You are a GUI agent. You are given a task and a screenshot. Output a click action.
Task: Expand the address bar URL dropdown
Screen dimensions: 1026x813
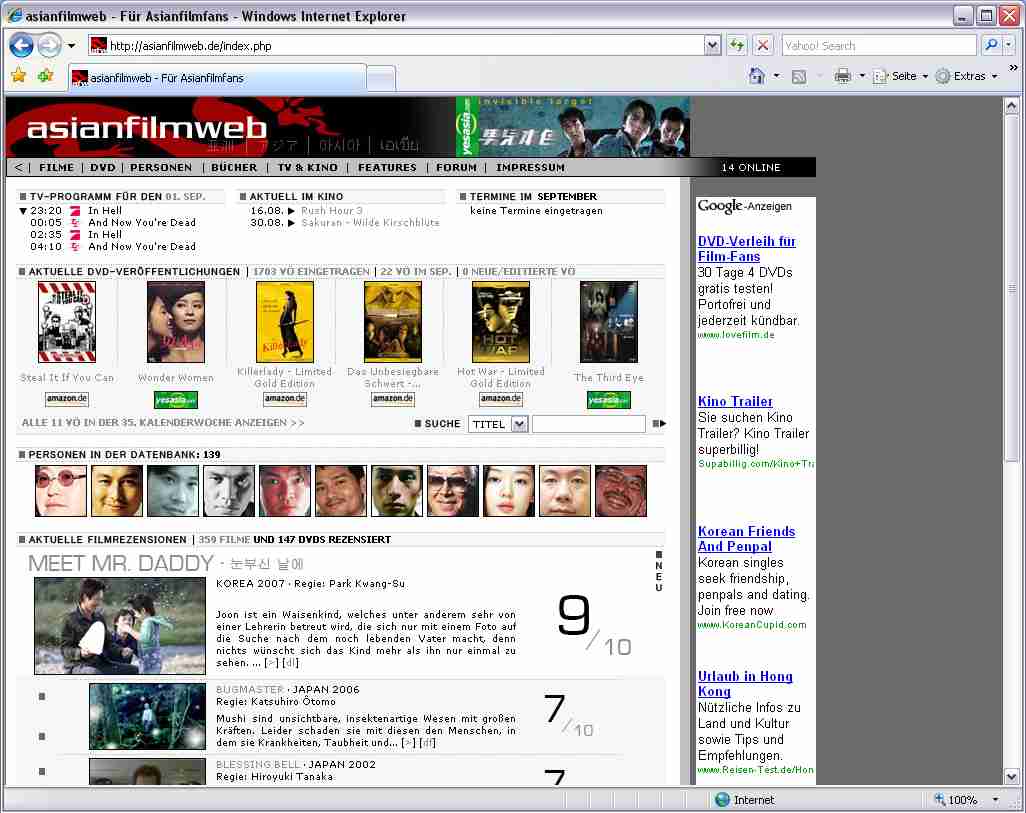coord(712,45)
